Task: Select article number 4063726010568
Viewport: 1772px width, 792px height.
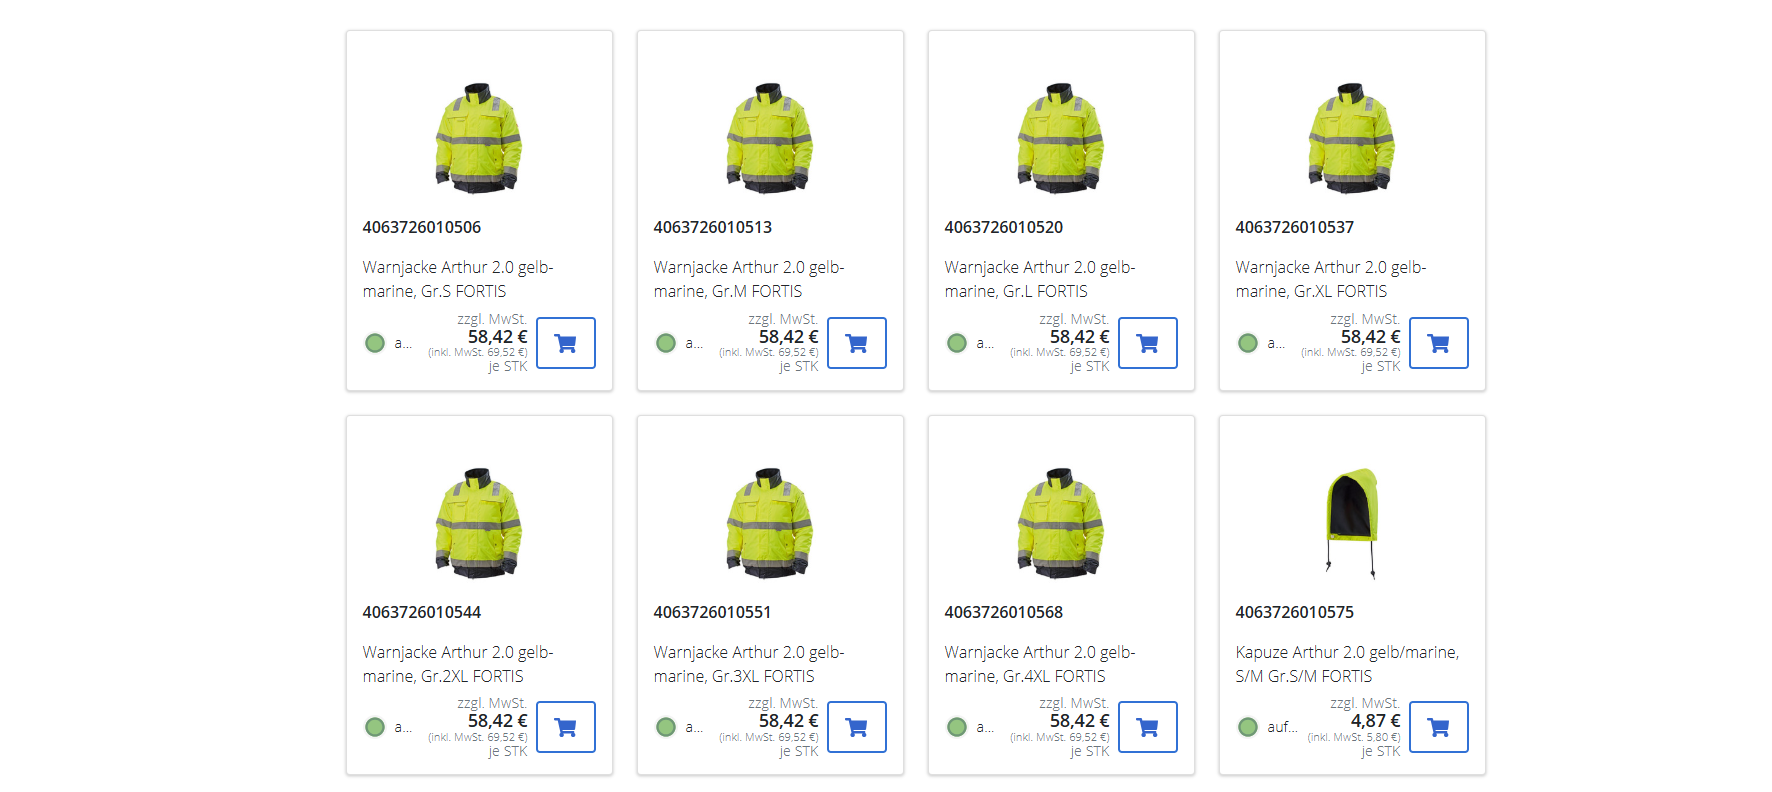Action: [x=1004, y=612]
